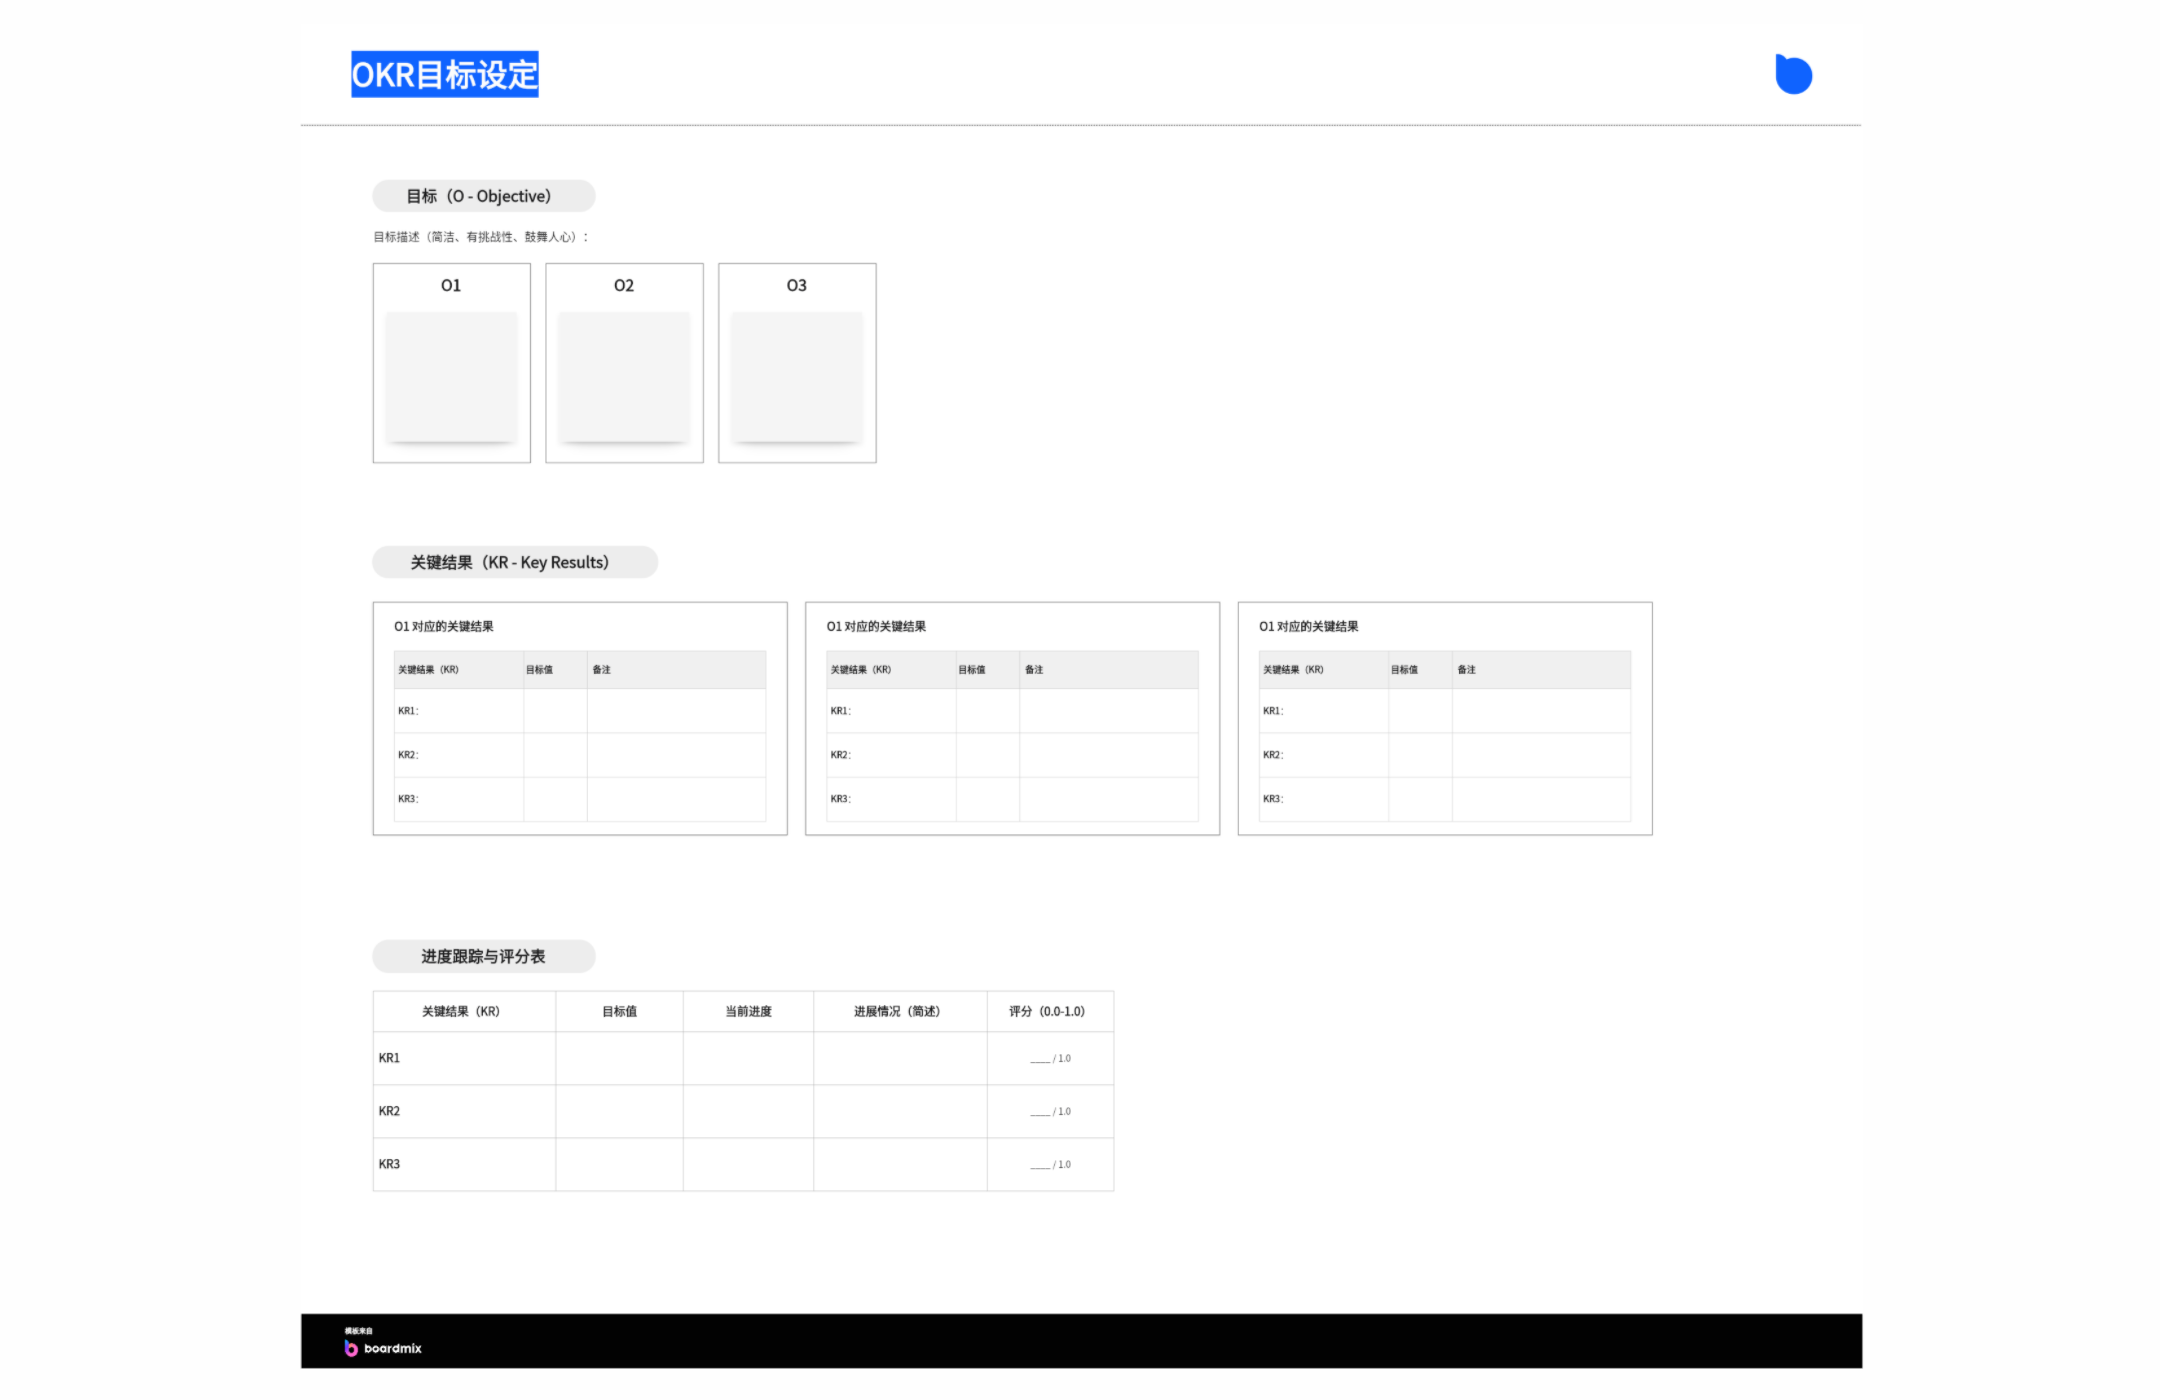Select KR1 row label in progress tracking table
Viewport: 2160px width, 1400px height.
coord(389,1058)
